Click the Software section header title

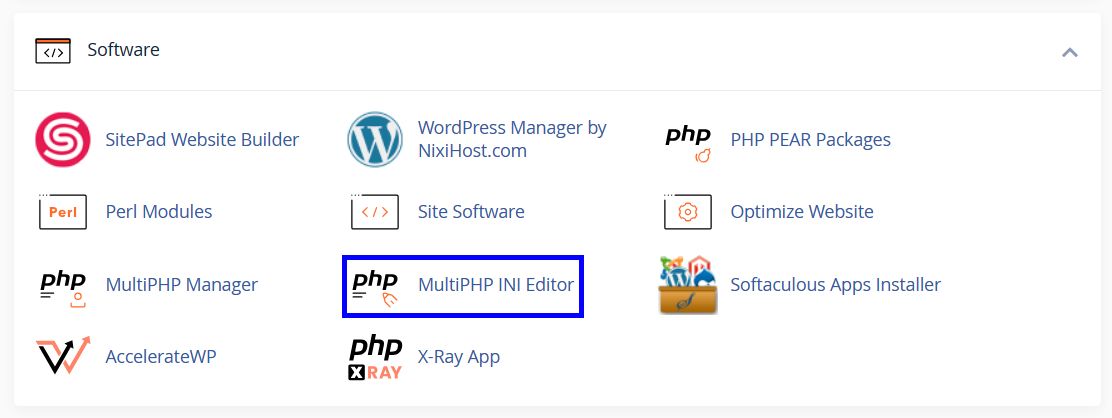[123, 50]
